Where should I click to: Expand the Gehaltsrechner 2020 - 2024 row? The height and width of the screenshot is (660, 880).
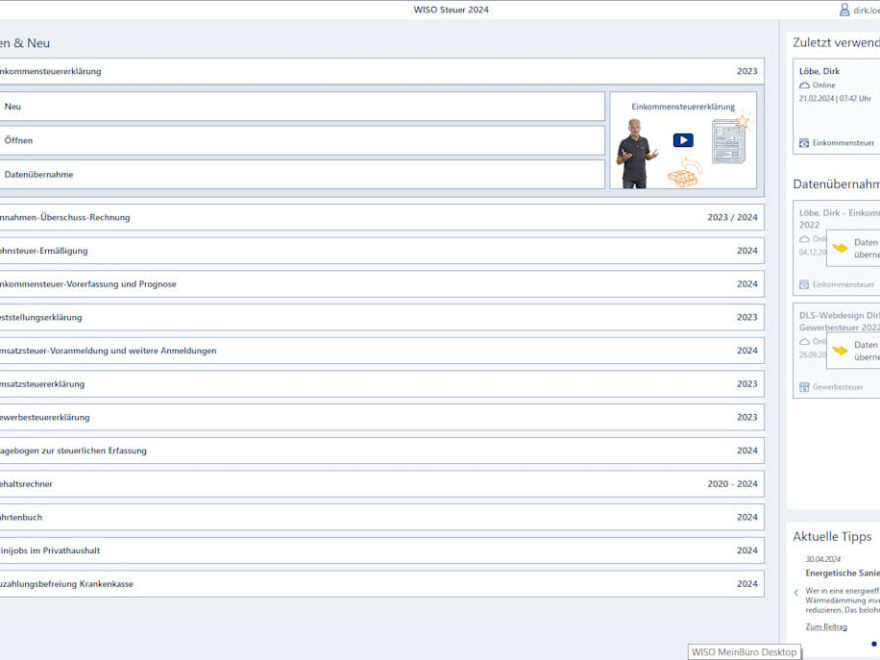tap(382, 484)
